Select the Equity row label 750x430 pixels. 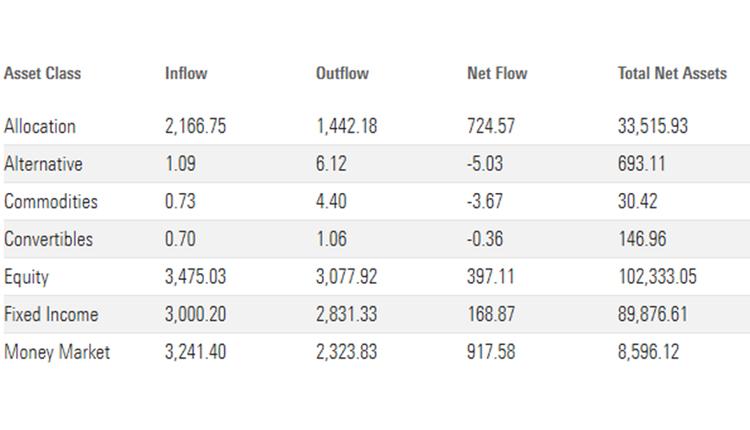point(26,277)
